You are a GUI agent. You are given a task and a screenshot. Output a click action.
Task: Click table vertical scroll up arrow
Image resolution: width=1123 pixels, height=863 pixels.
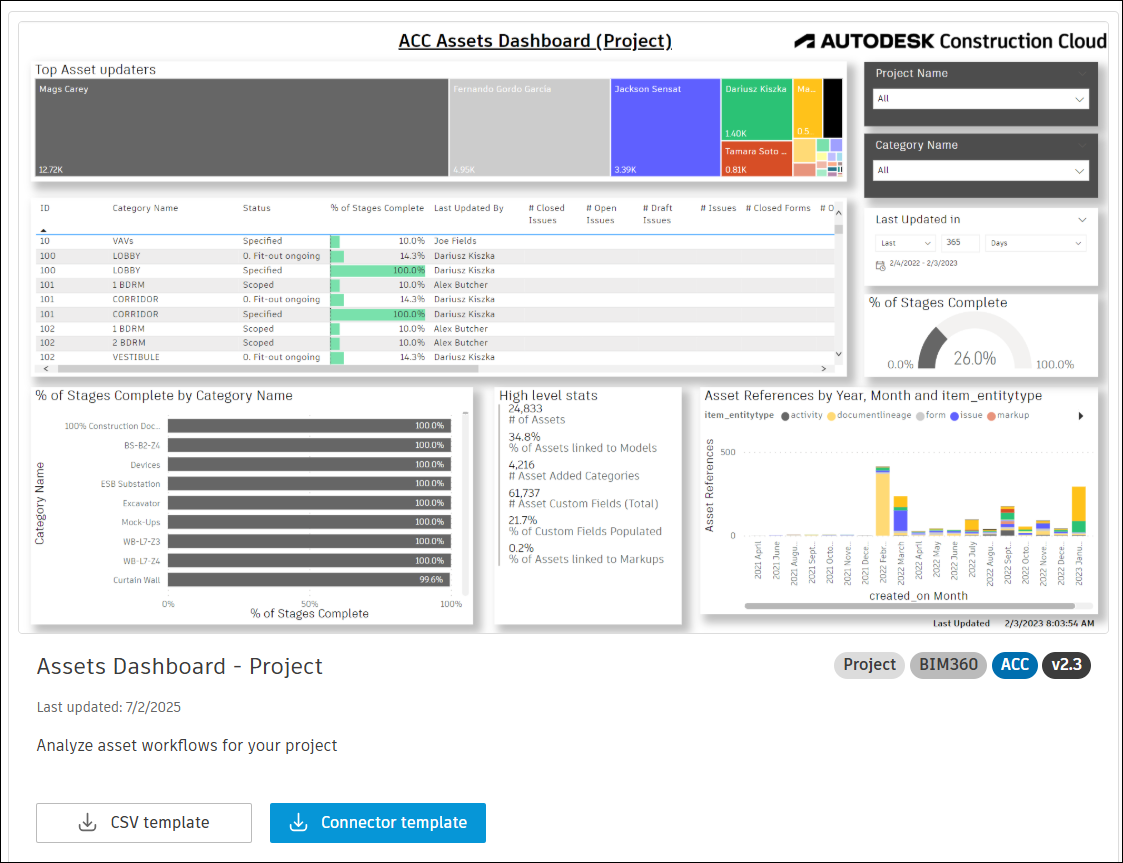point(839,213)
